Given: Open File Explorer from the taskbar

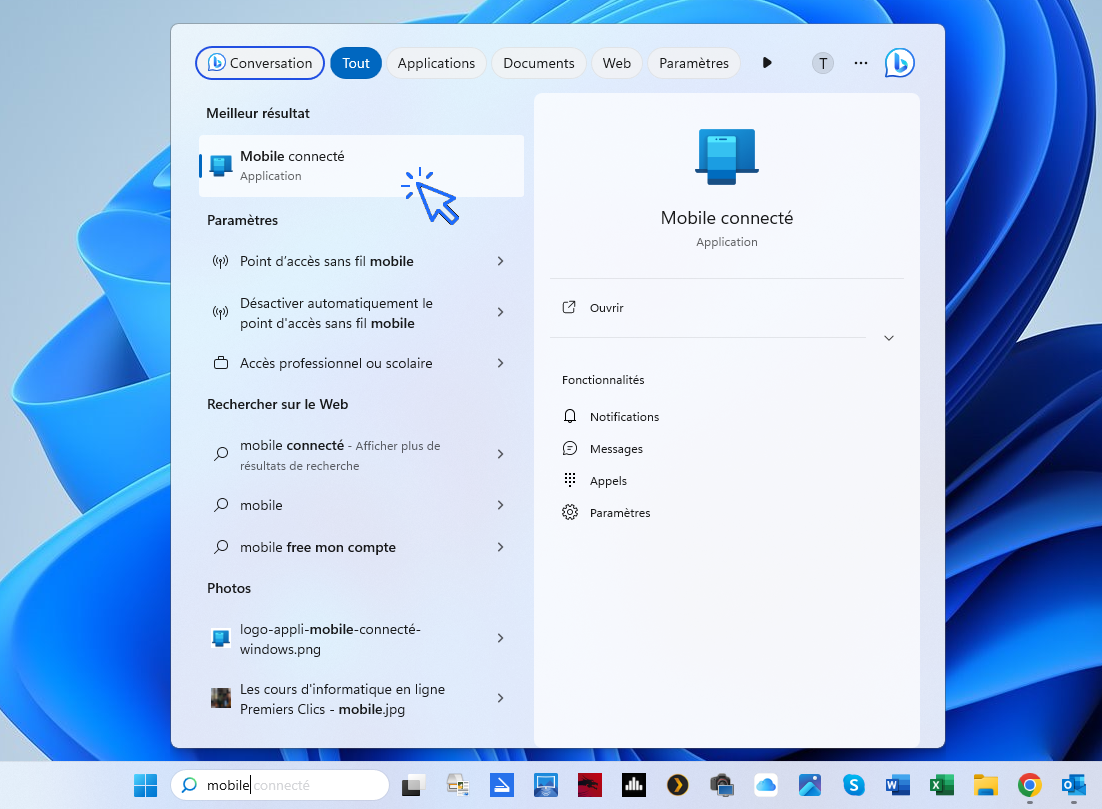Looking at the screenshot, I should pos(985,785).
